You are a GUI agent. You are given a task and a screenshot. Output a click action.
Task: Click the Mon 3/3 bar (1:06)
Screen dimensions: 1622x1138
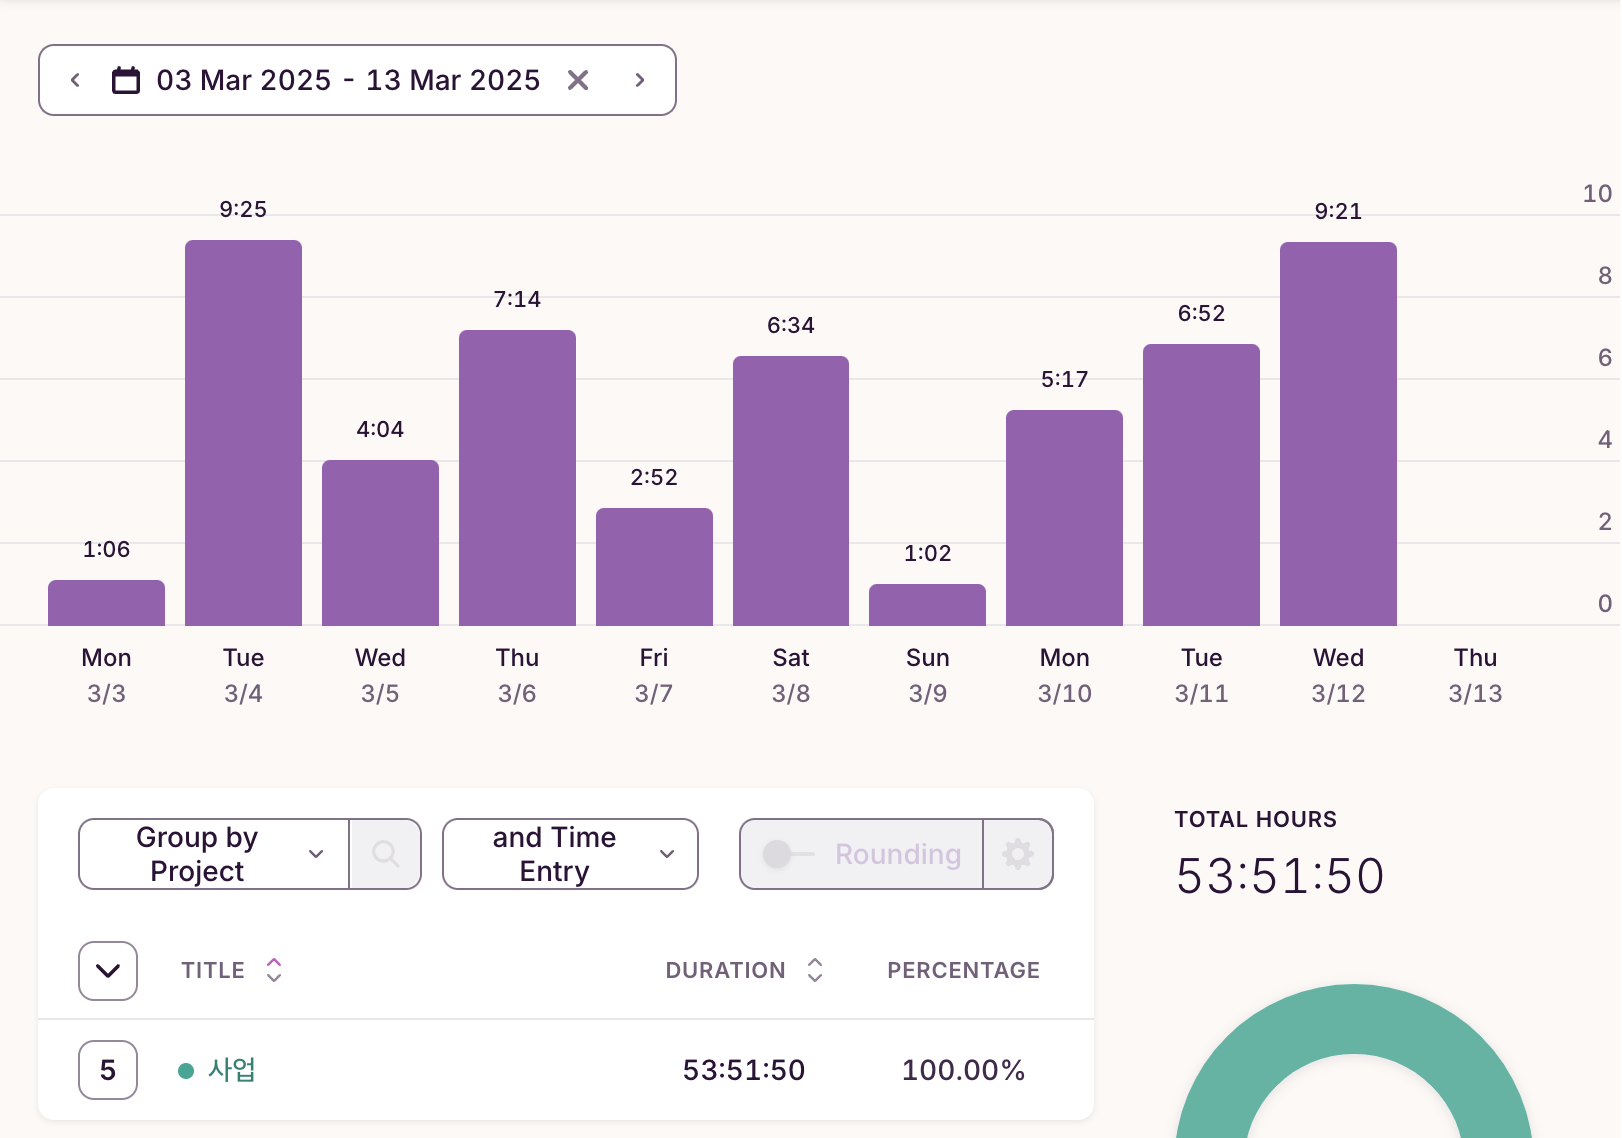[x=106, y=603]
